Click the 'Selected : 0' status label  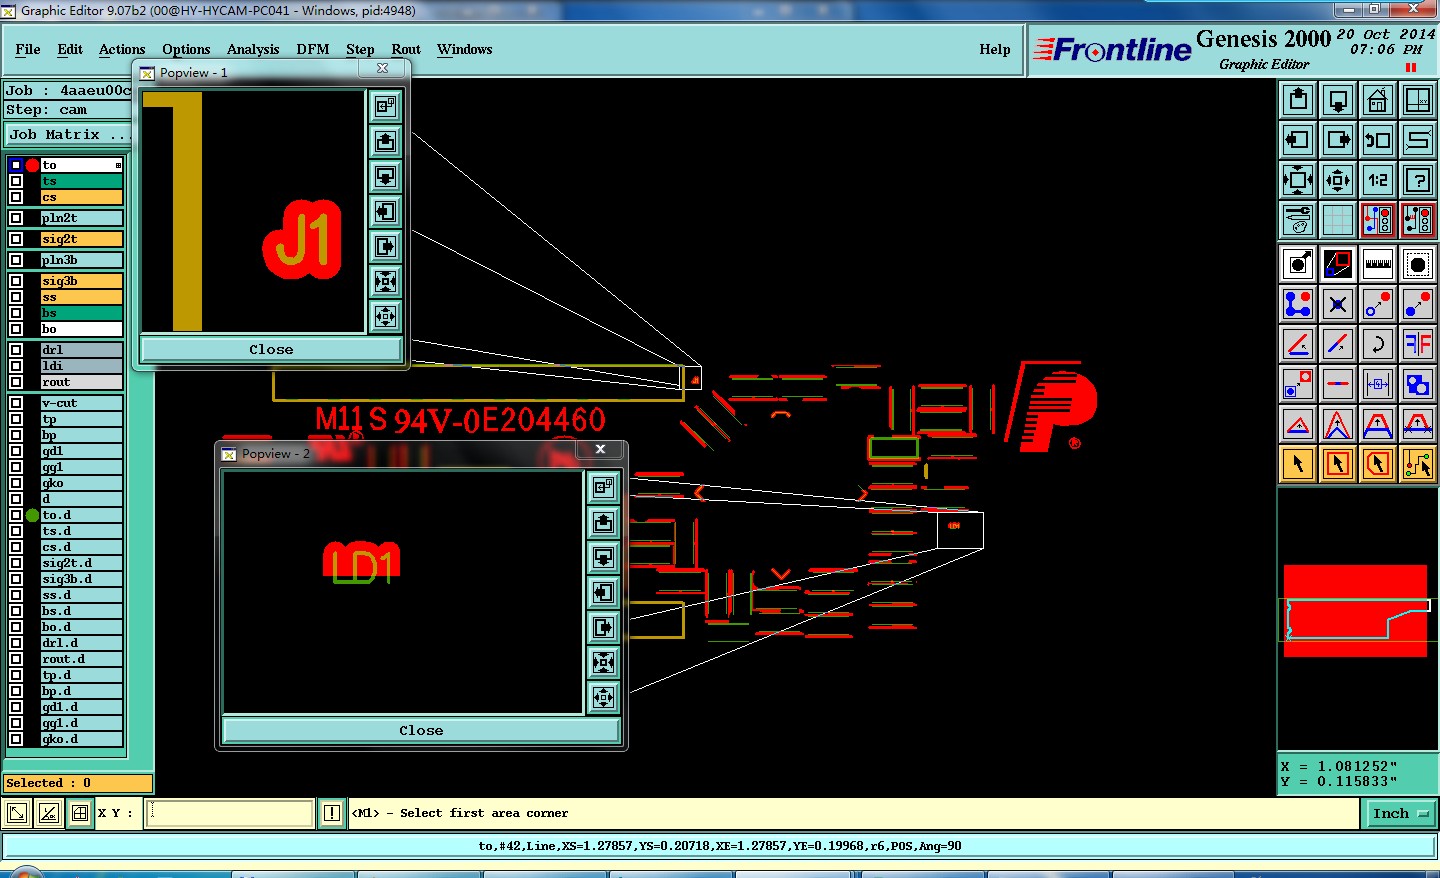point(78,783)
